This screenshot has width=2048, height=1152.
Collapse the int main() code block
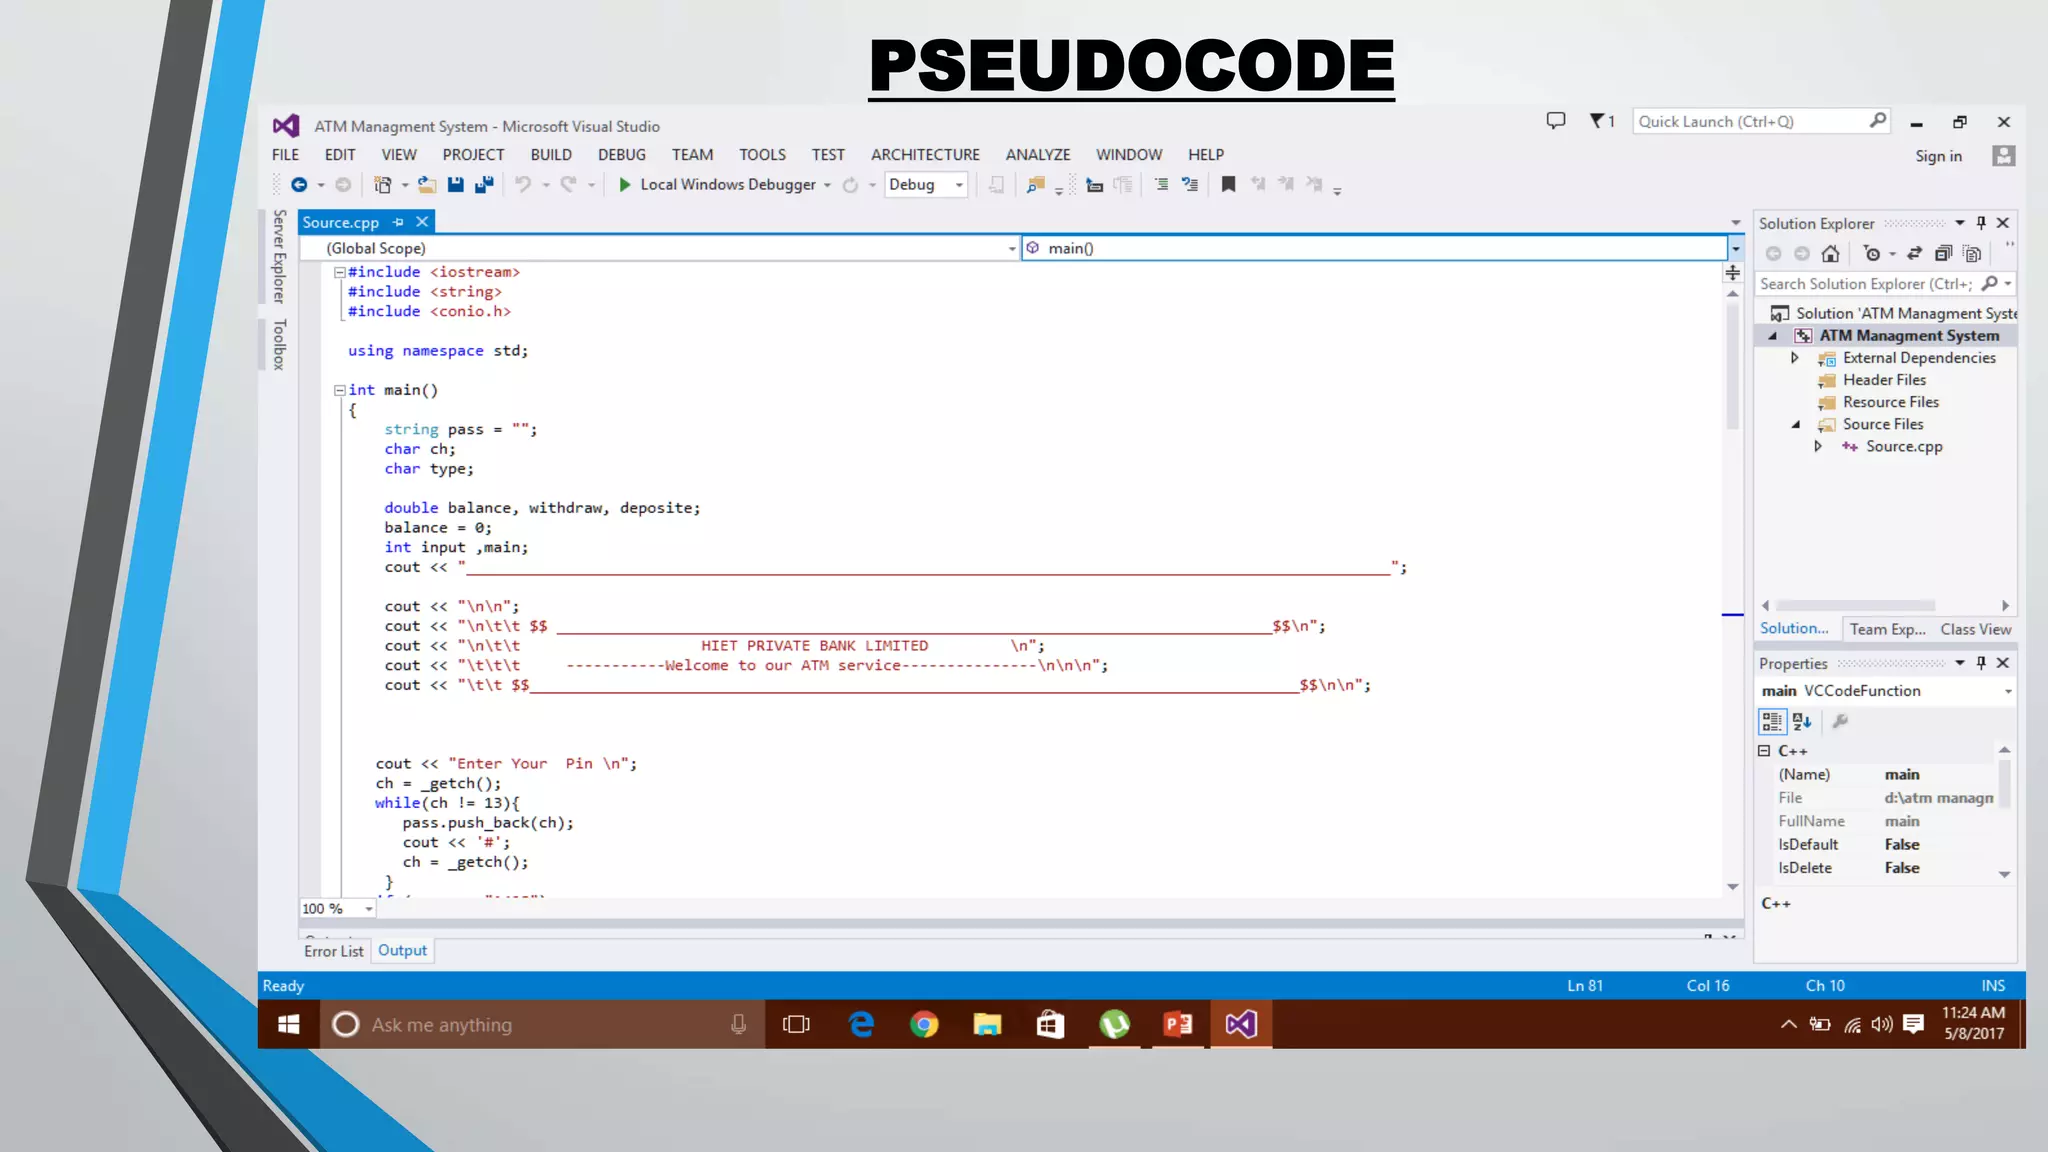coord(340,391)
